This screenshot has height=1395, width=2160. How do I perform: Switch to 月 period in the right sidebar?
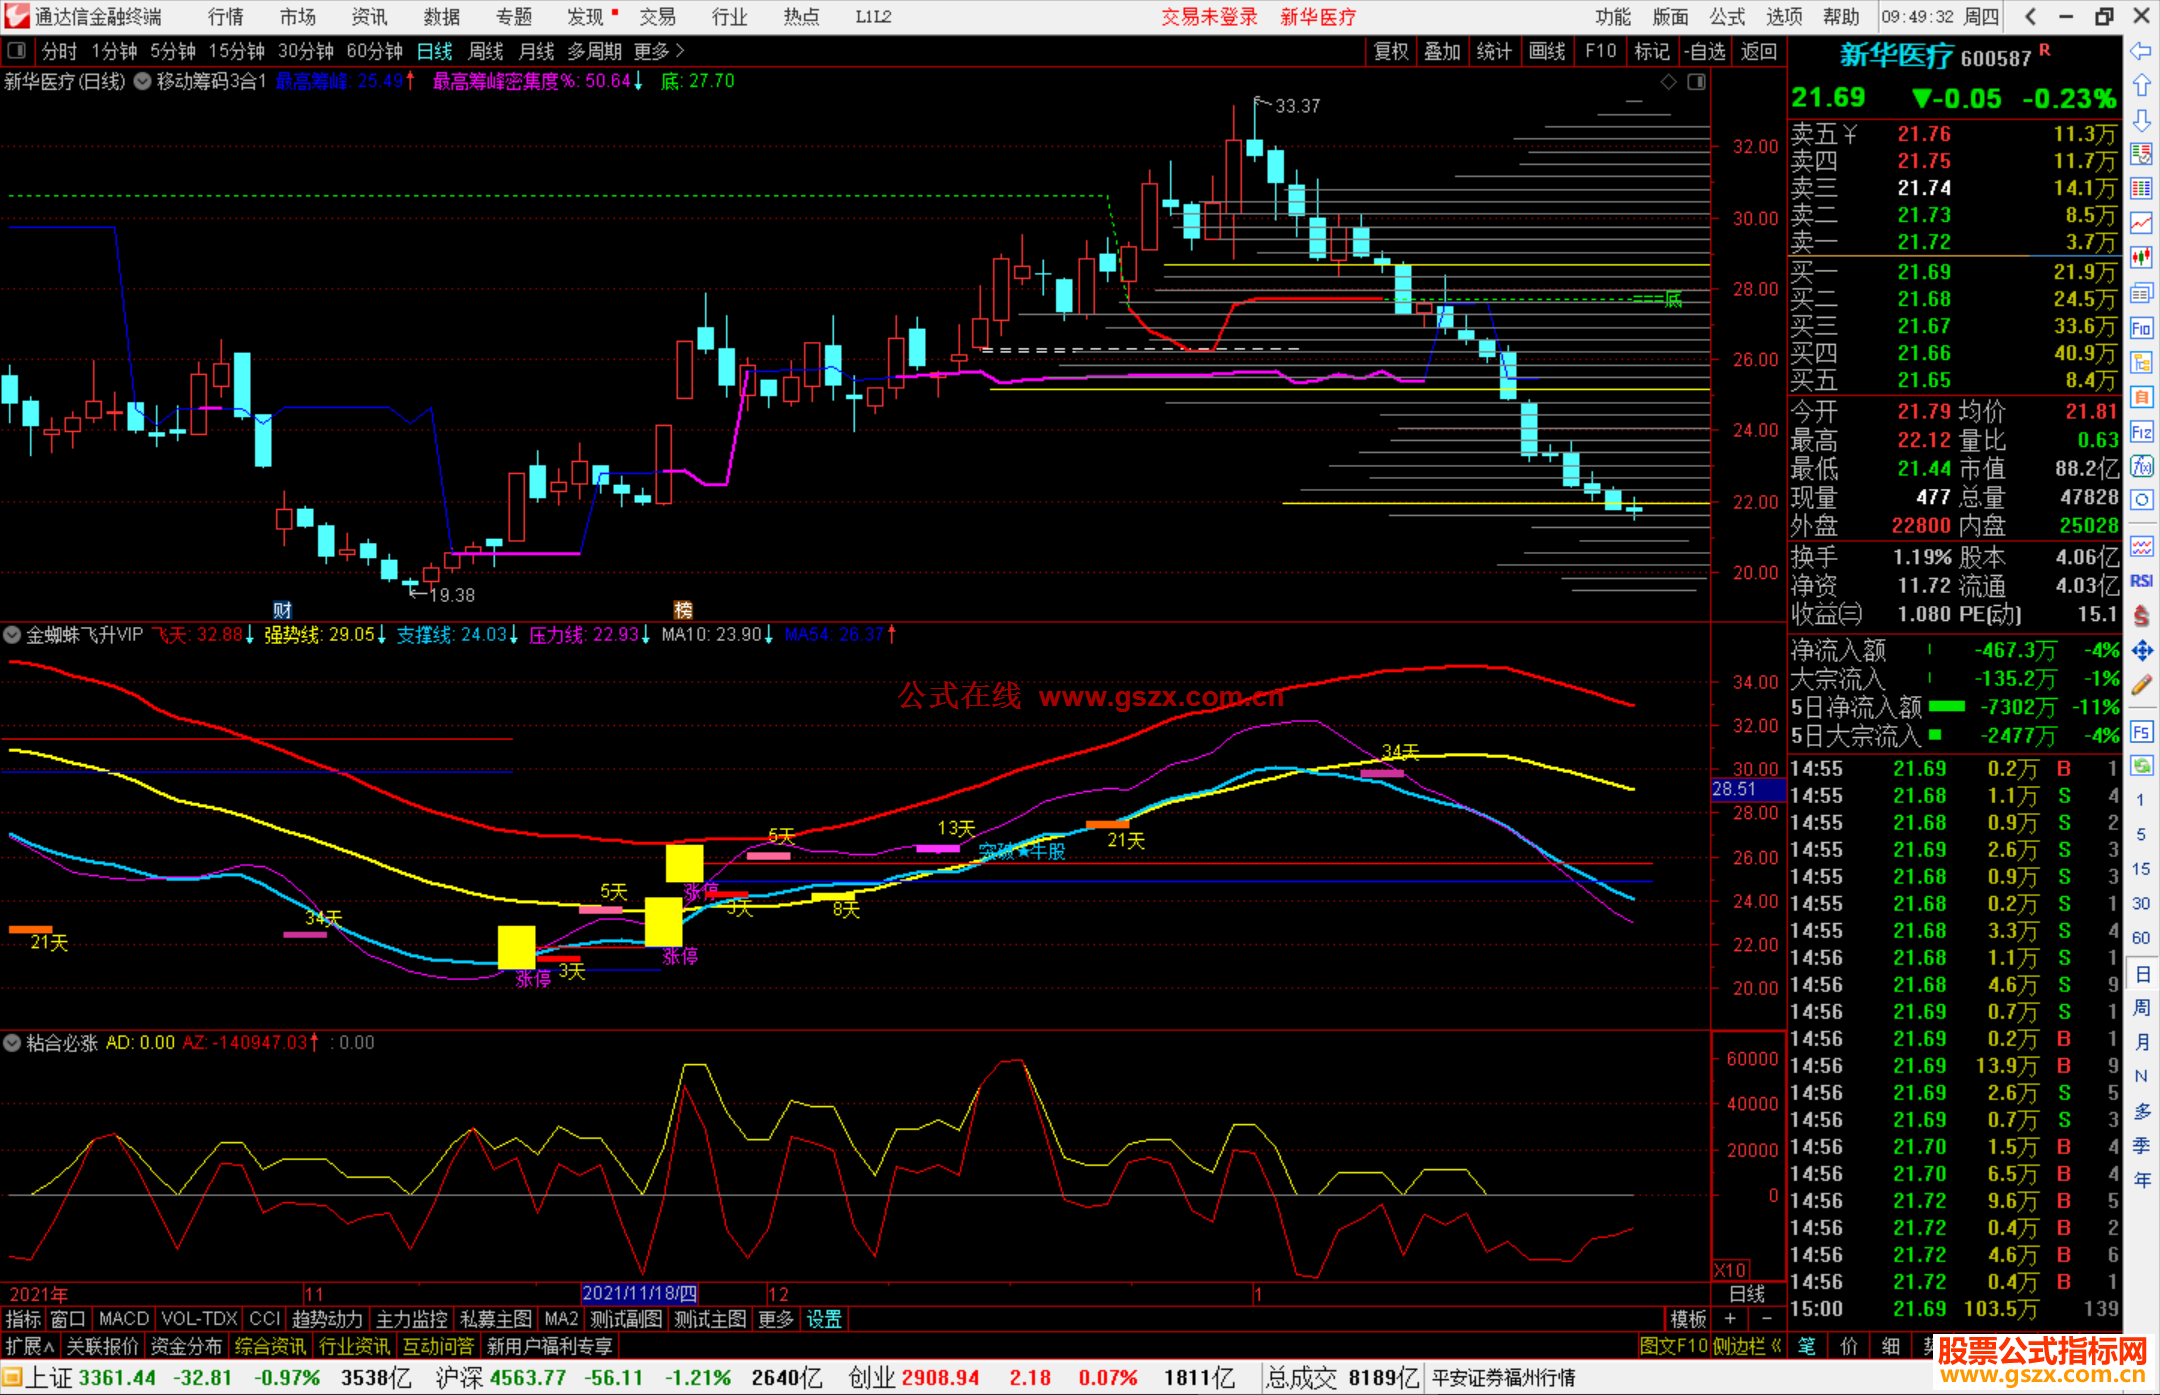point(2141,1042)
